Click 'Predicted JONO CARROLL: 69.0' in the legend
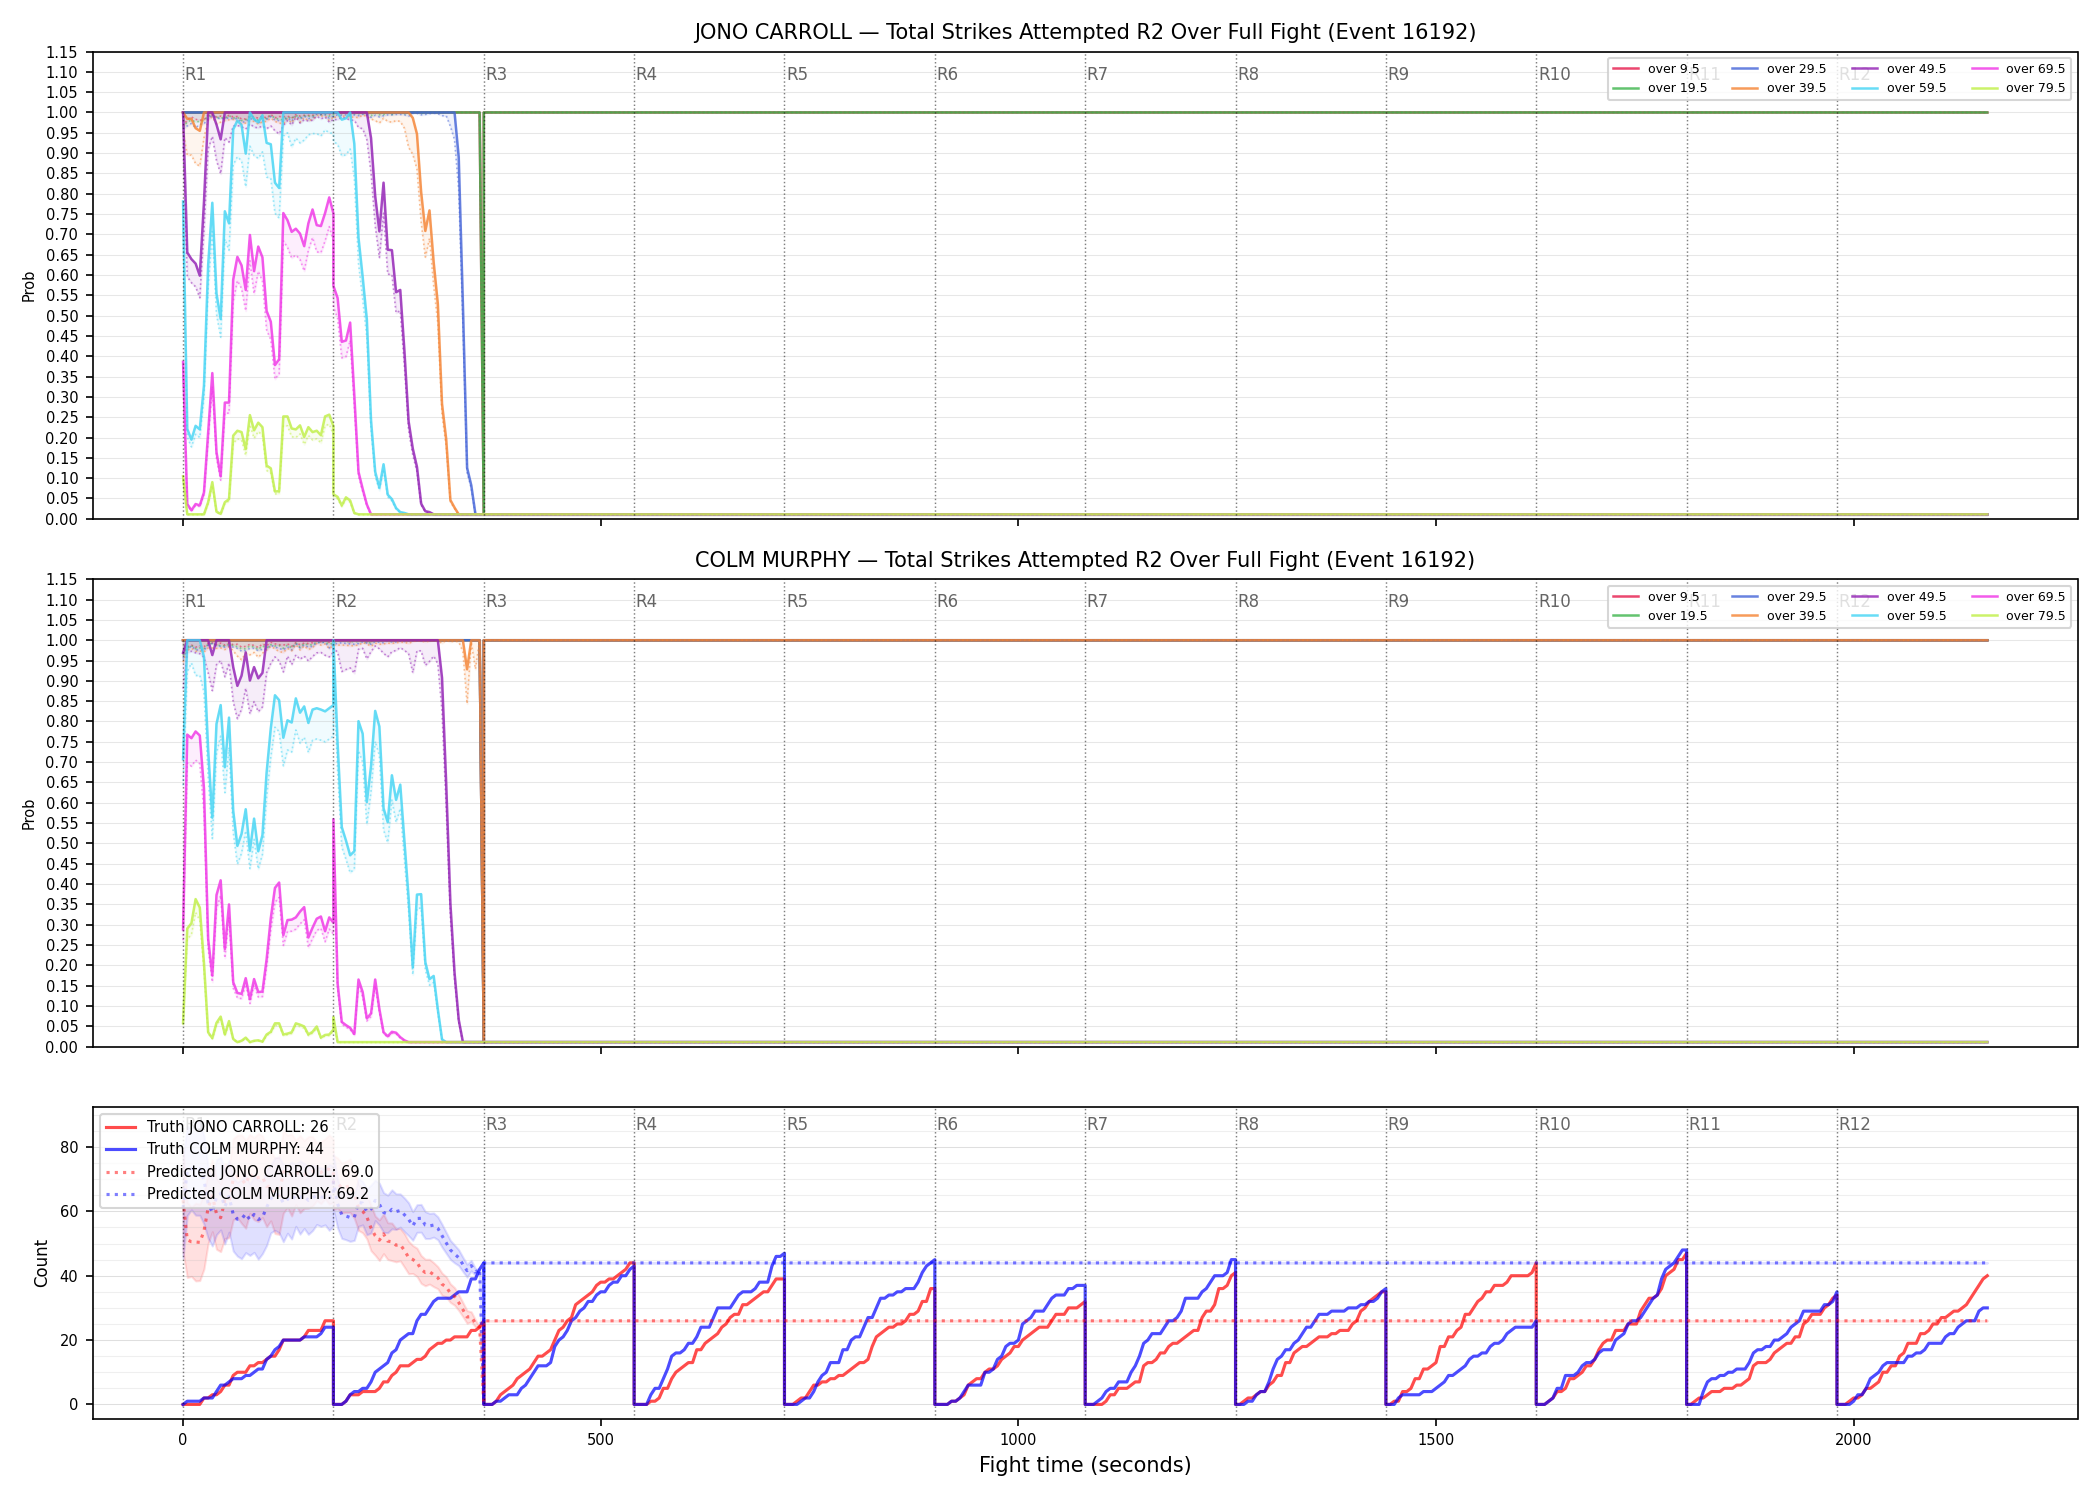The width and height of the screenshot is (2100, 1500). pyautogui.click(x=260, y=1171)
